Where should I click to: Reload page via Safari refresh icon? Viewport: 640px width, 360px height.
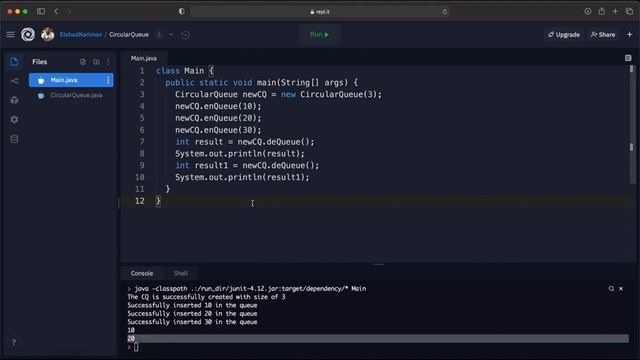pyautogui.click(x=444, y=12)
